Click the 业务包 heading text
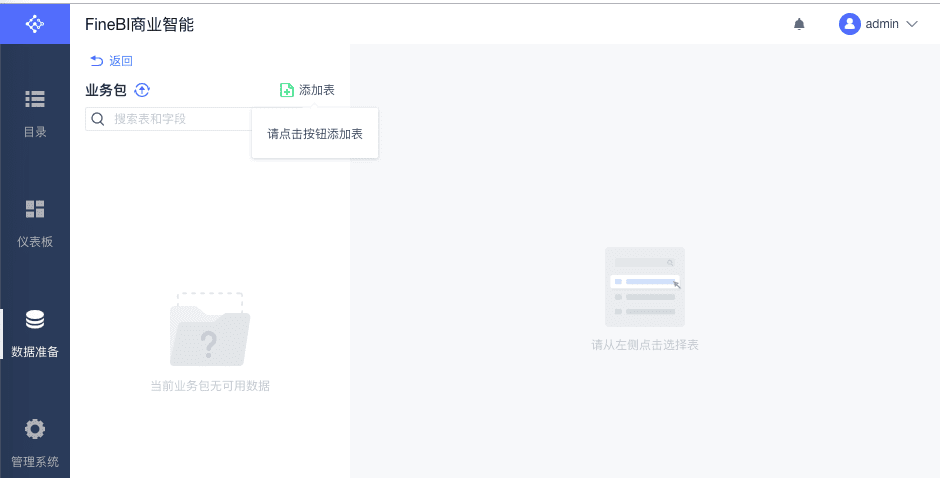940x478 pixels. coord(106,90)
